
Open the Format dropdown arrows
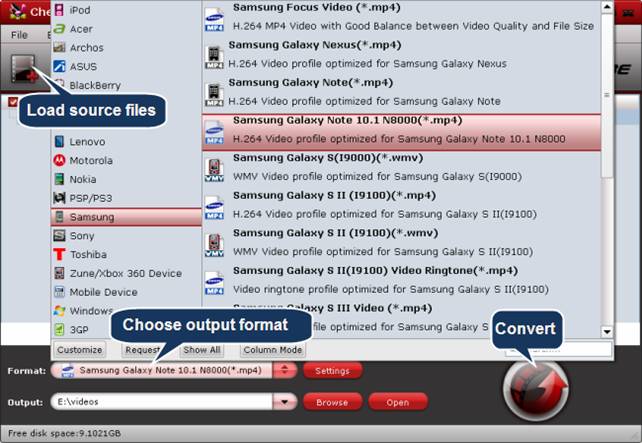pyautogui.click(x=285, y=371)
